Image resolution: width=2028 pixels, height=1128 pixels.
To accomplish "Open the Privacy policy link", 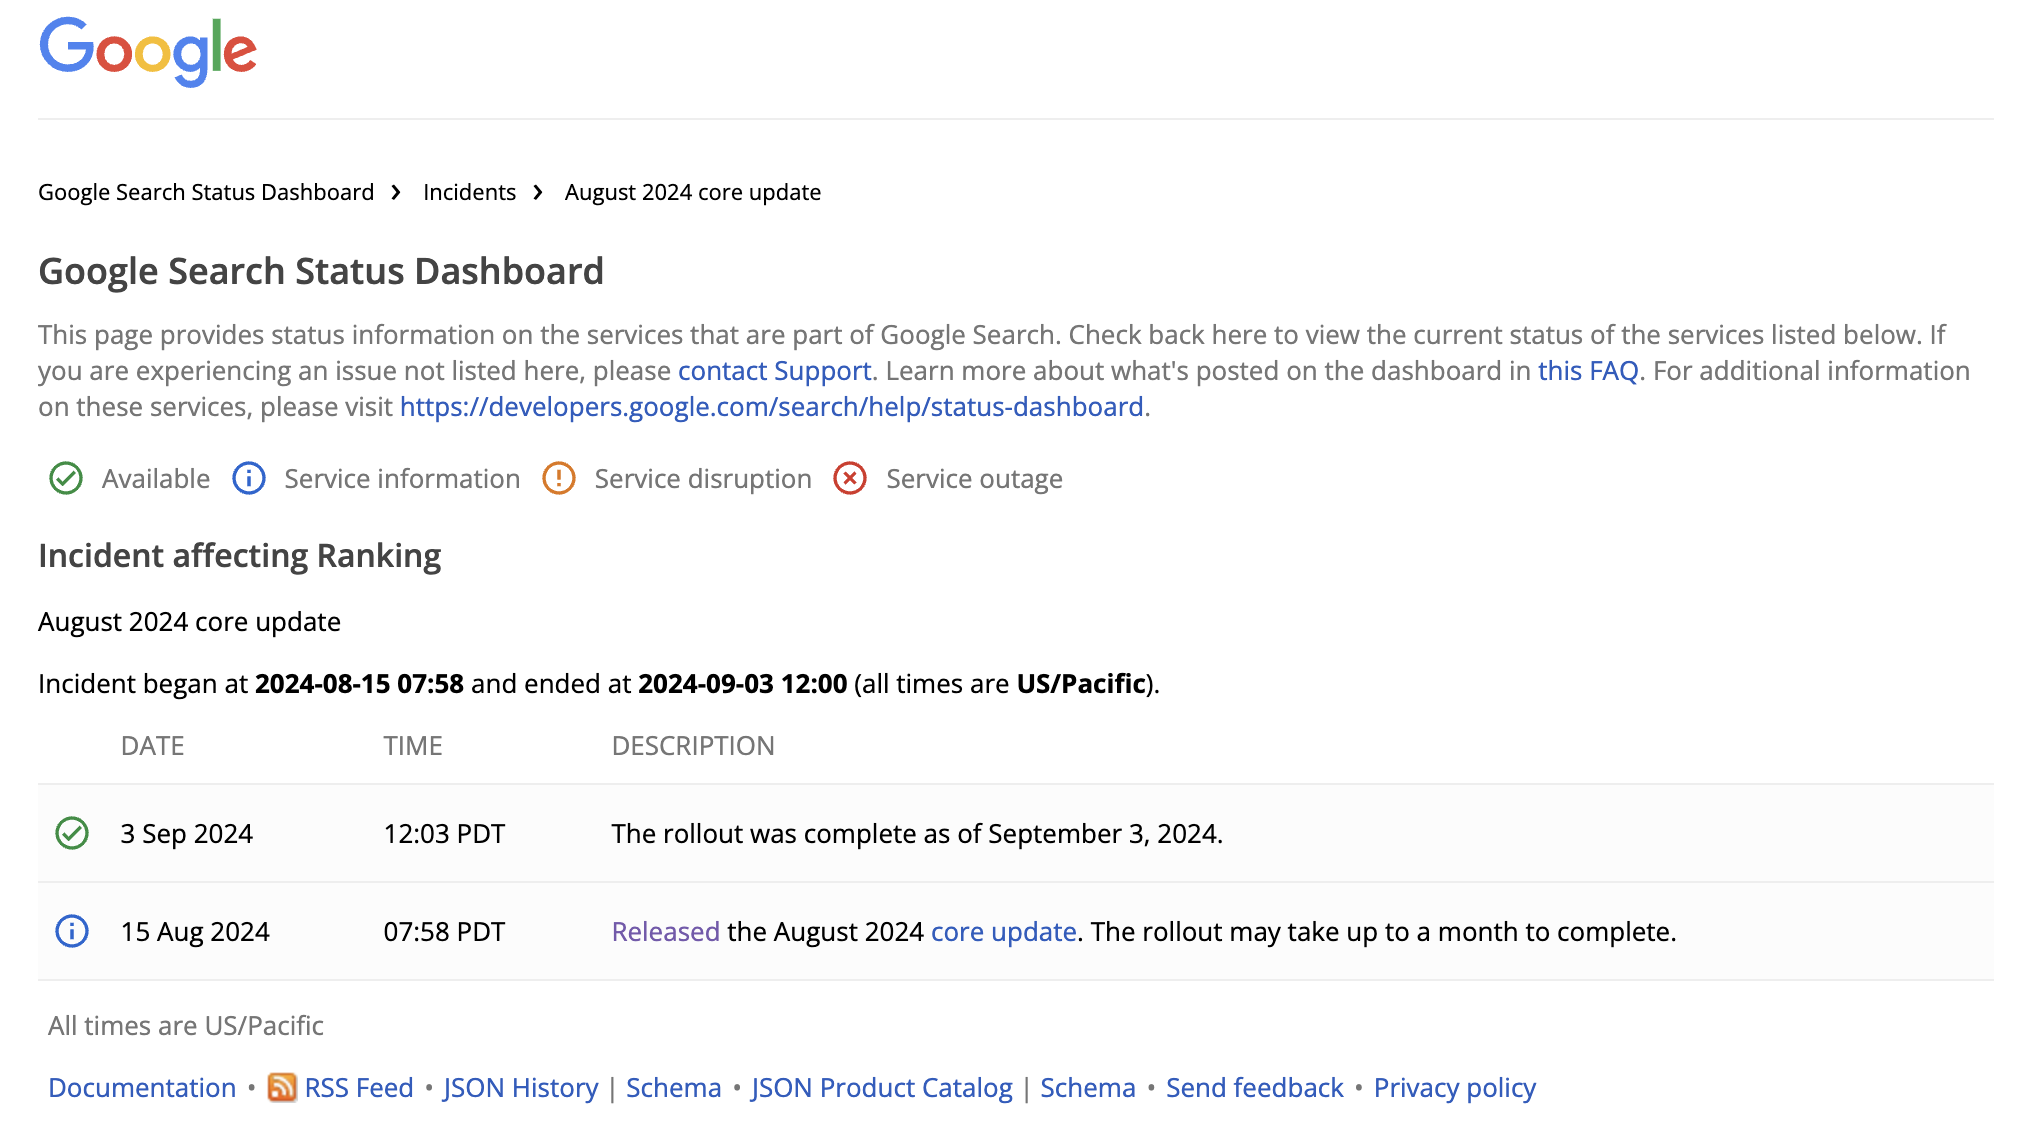I will coord(1454,1087).
